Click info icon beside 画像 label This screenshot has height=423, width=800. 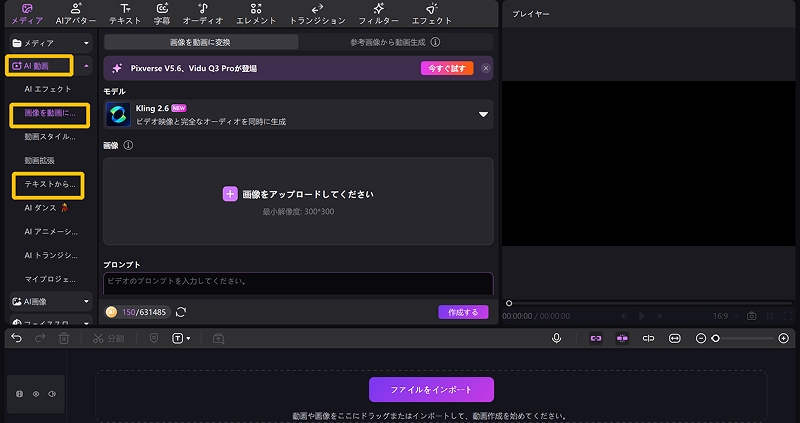click(128, 145)
